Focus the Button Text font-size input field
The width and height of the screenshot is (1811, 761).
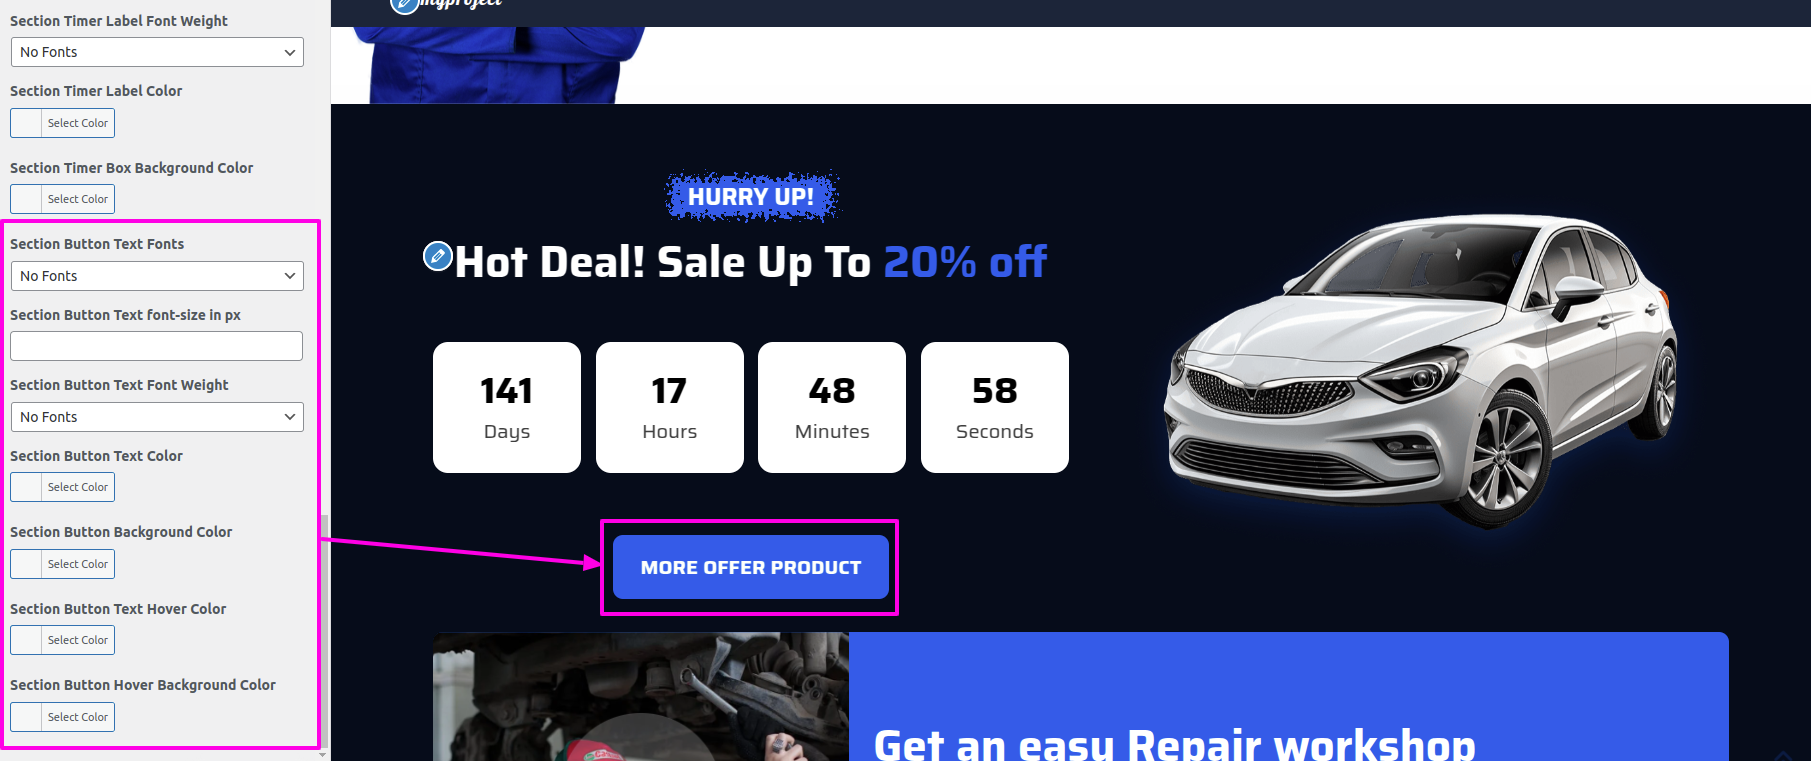pyautogui.click(x=156, y=346)
